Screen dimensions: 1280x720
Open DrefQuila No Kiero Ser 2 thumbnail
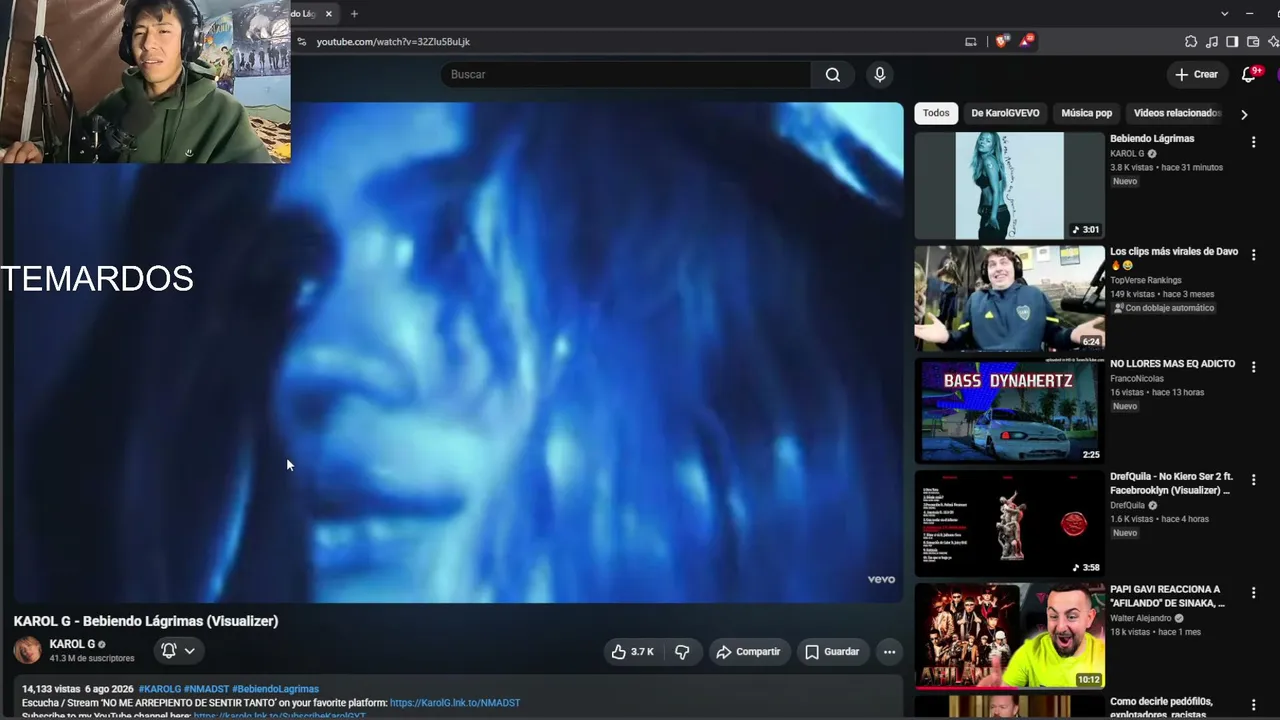(1009, 524)
